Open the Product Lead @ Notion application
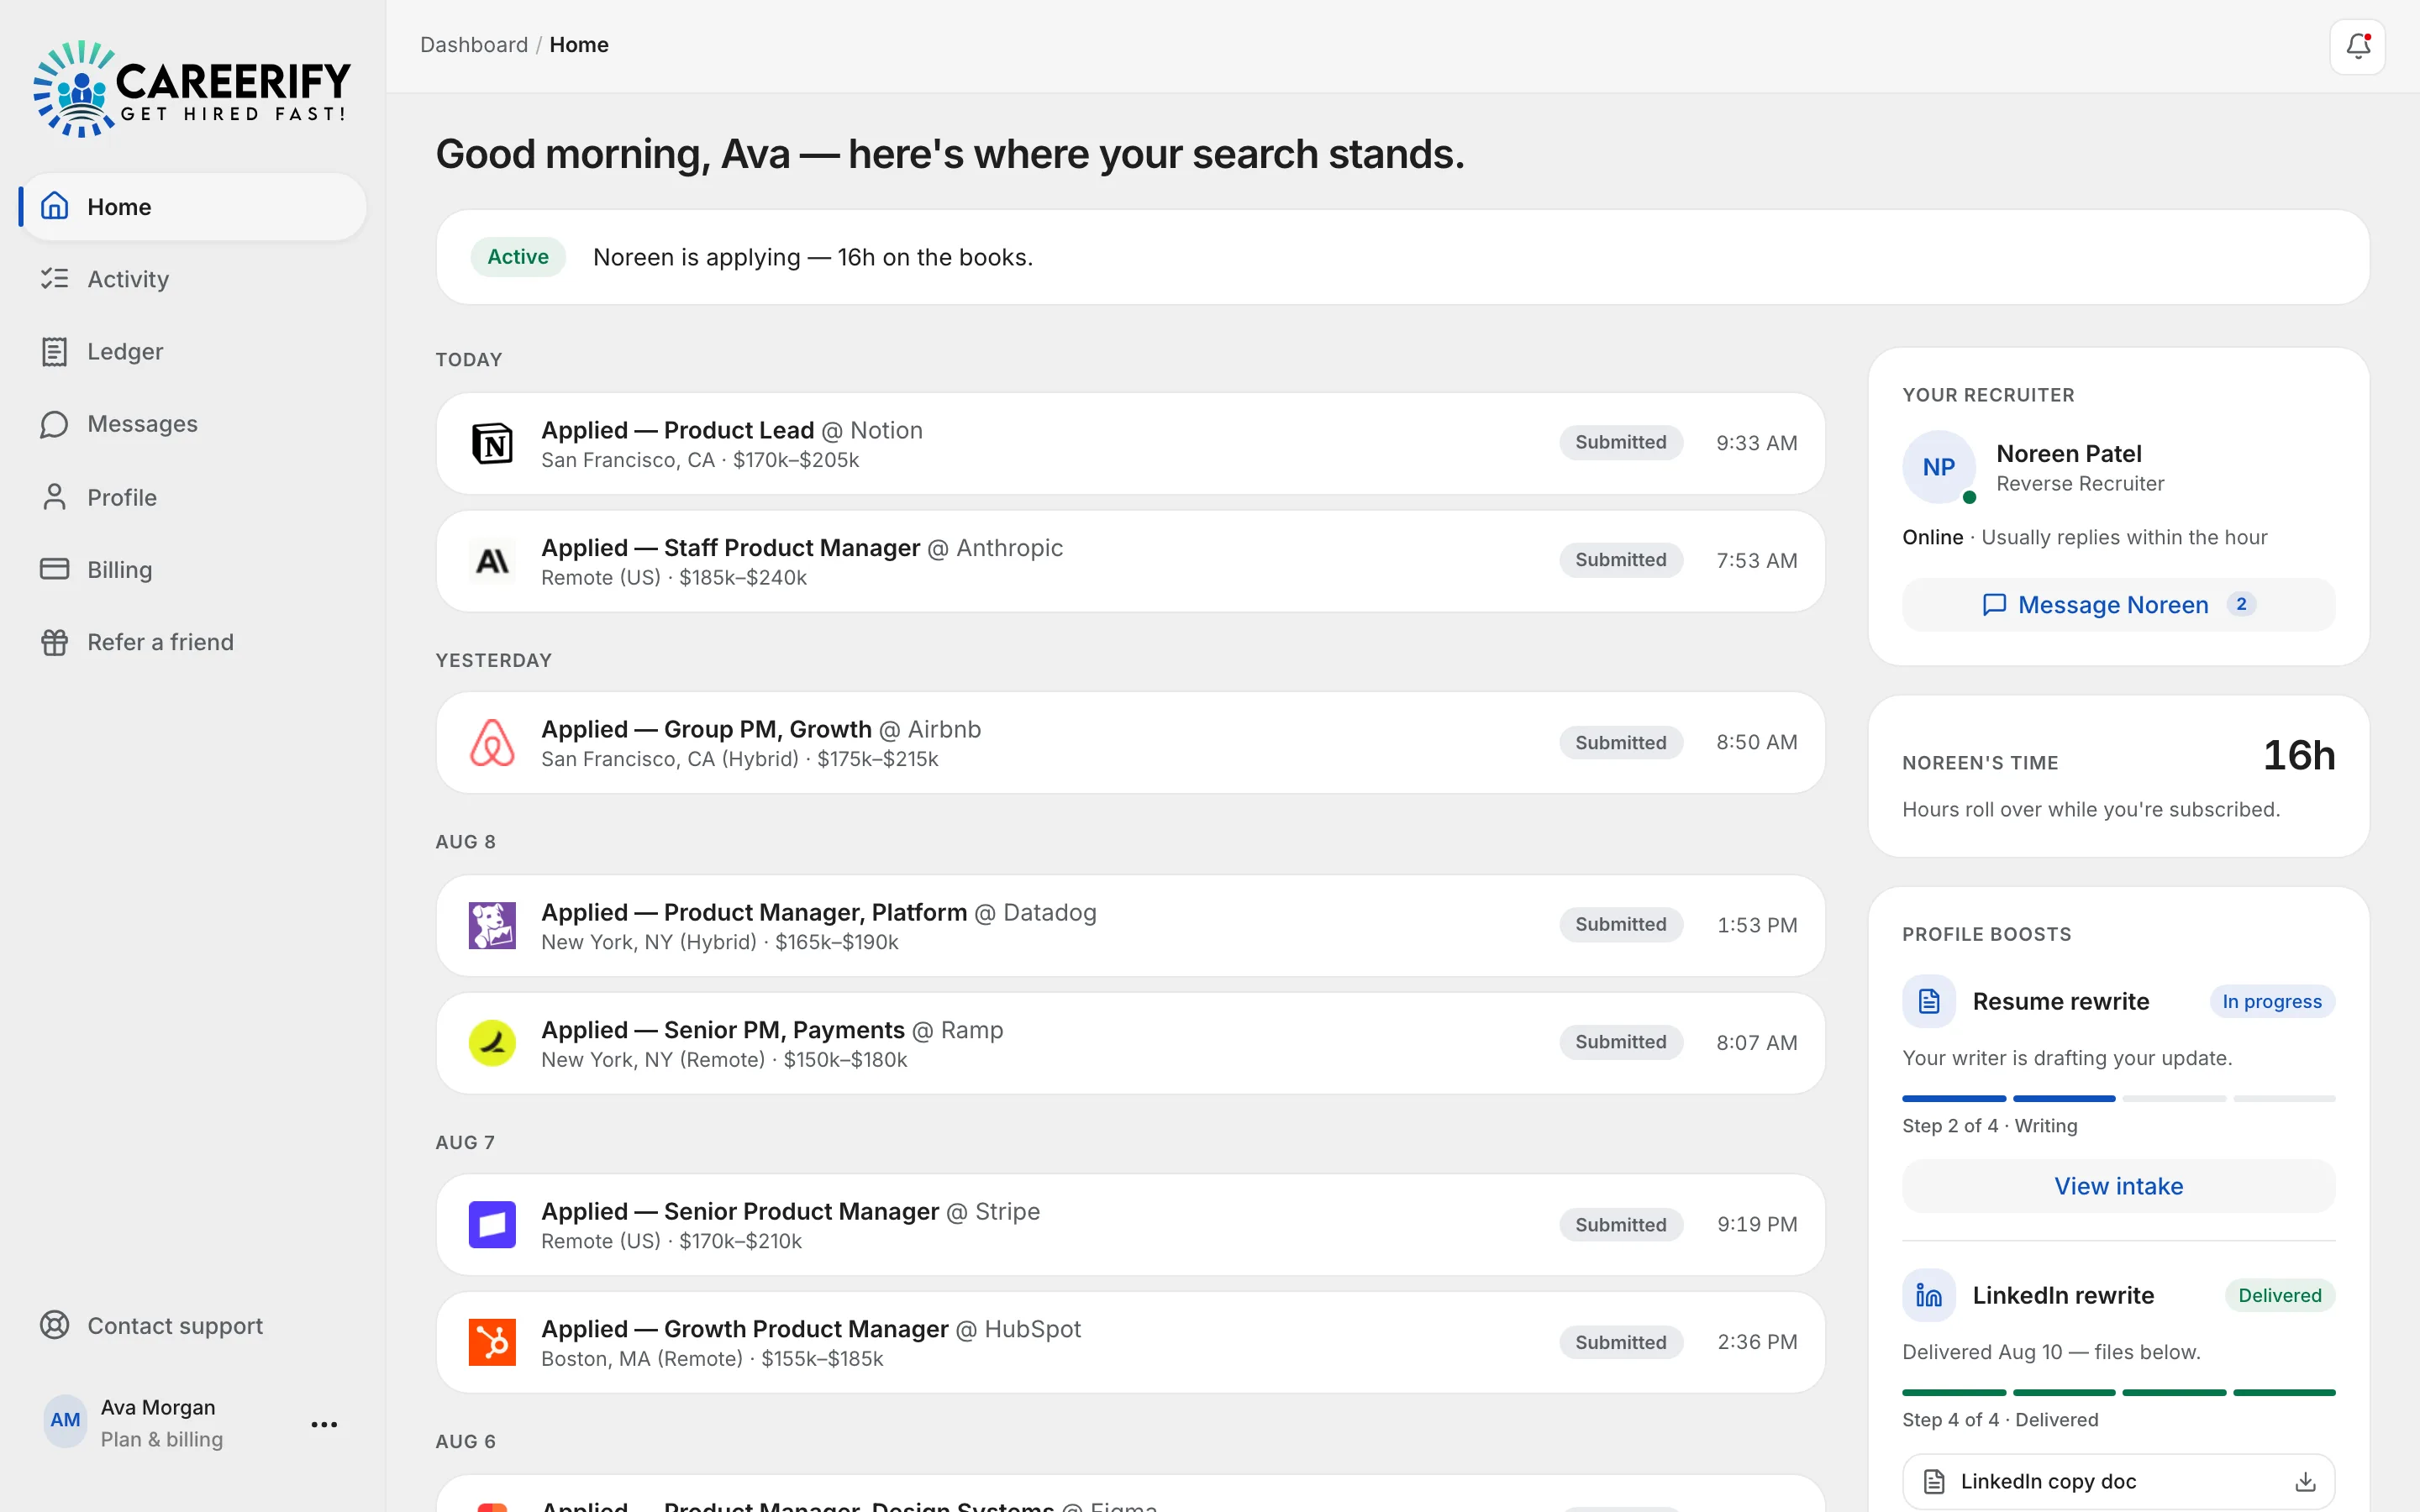The image size is (2420, 1512). [x=1130, y=443]
